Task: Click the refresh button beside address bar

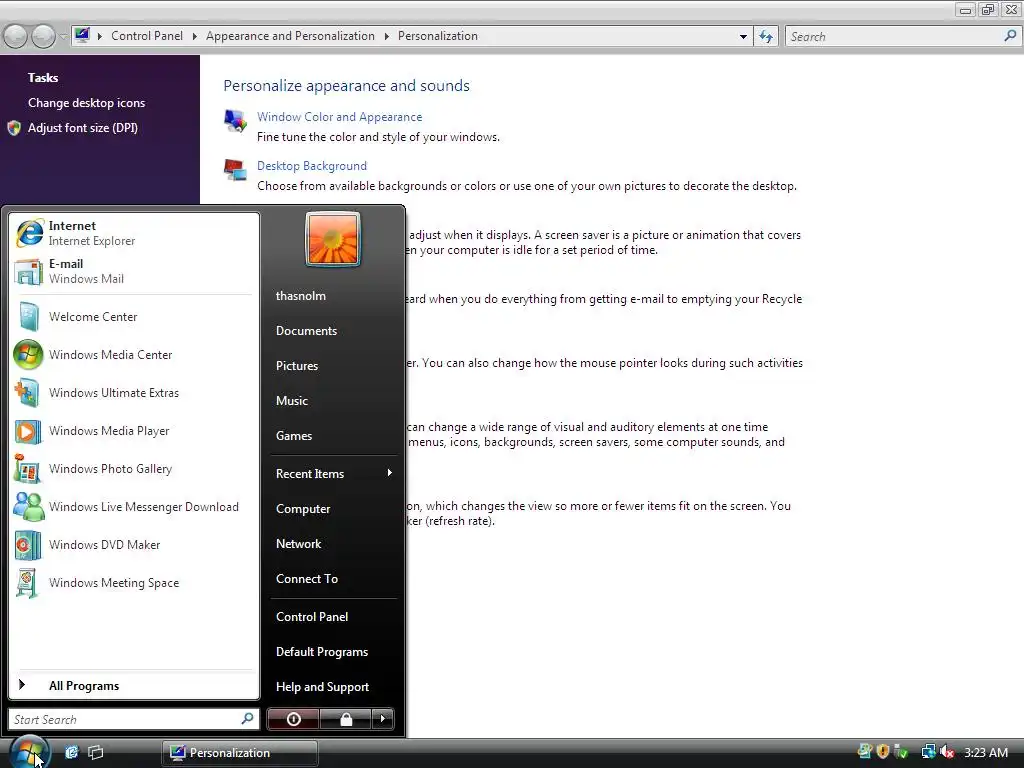Action: click(766, 37)
